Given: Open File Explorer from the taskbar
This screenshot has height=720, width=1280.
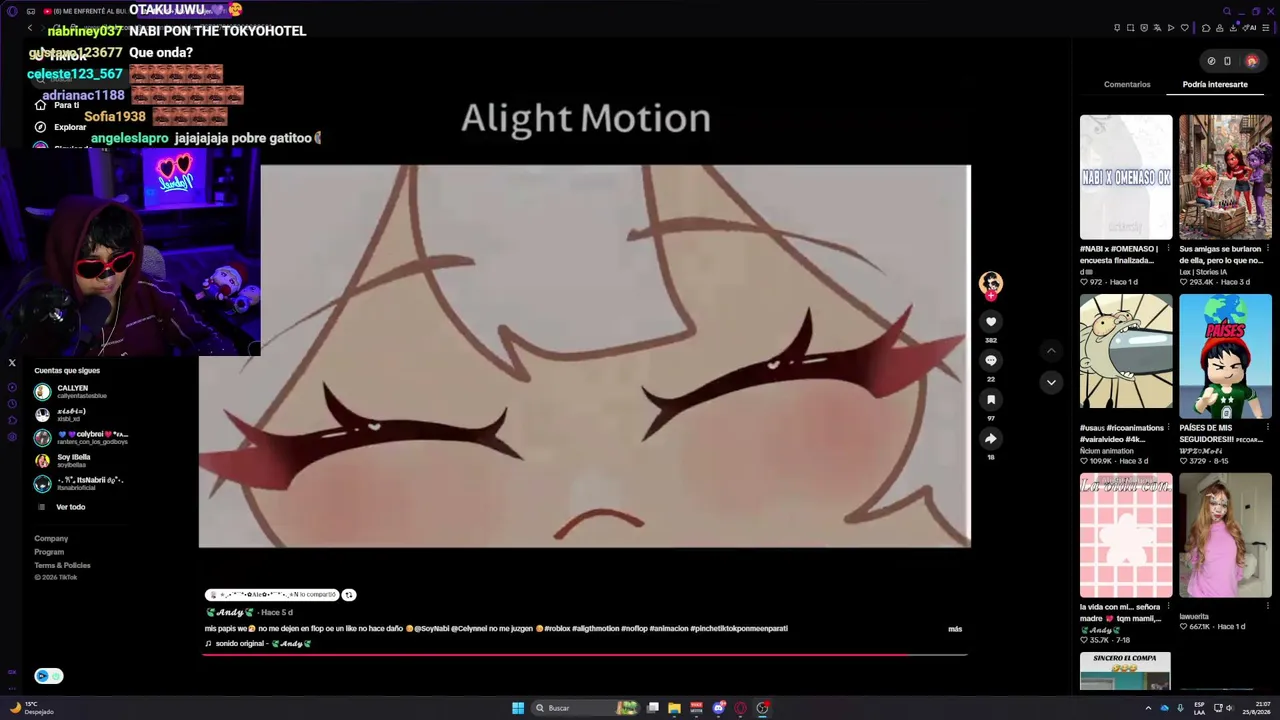Looking at the screenshot, I should pyautogui.click(x=674, y=708).
